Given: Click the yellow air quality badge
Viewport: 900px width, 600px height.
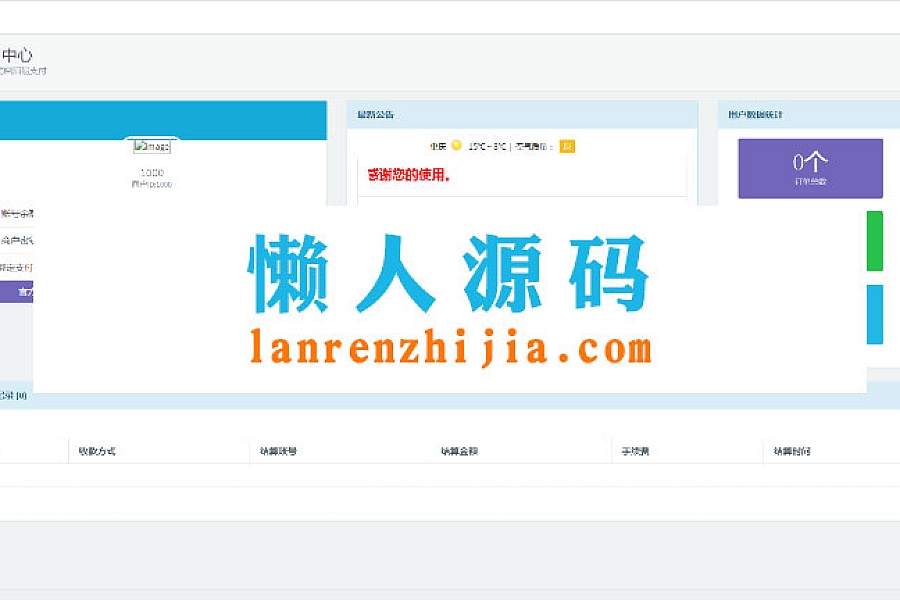Looking at the screenshot, I should click(567, 146).
